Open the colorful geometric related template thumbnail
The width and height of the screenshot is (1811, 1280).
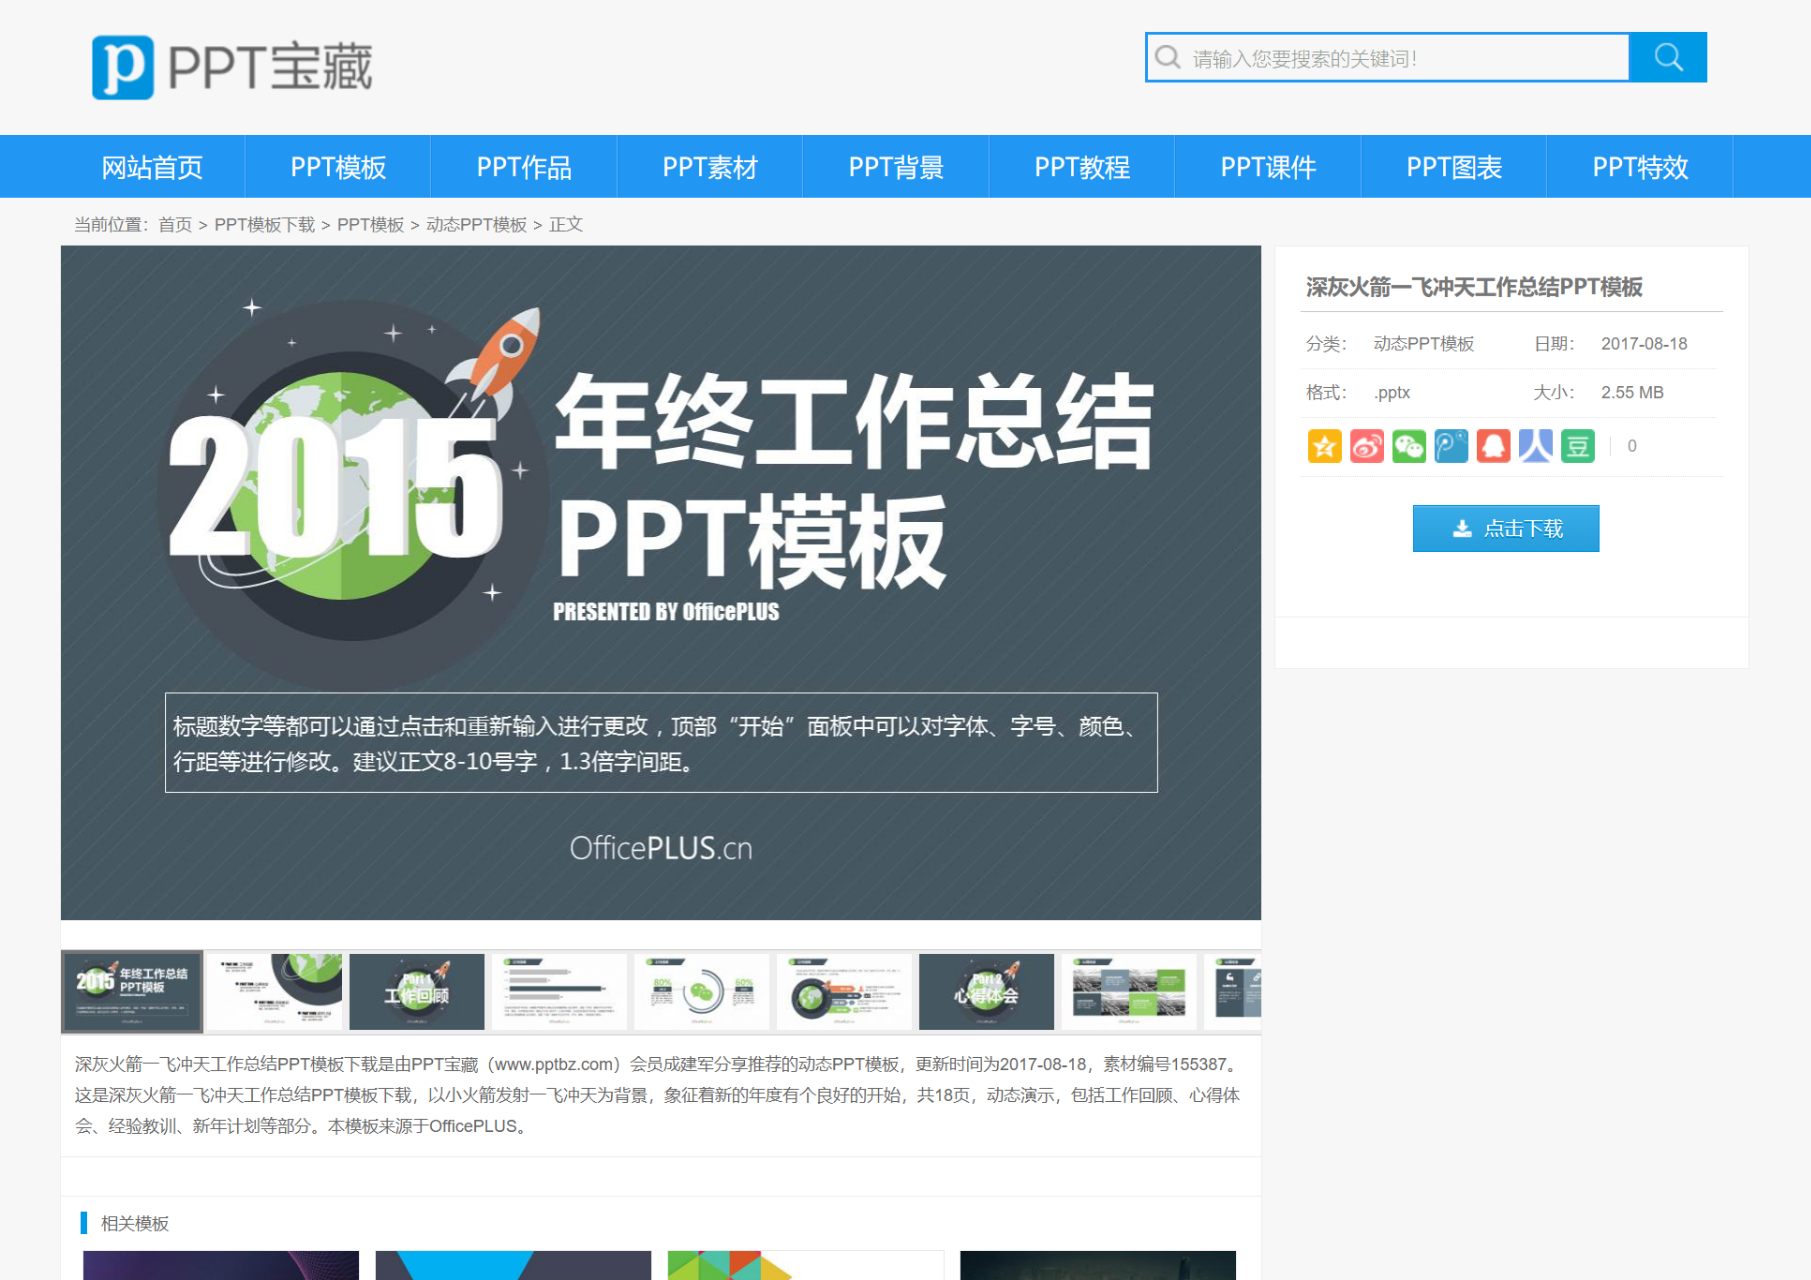(806, 1265)
